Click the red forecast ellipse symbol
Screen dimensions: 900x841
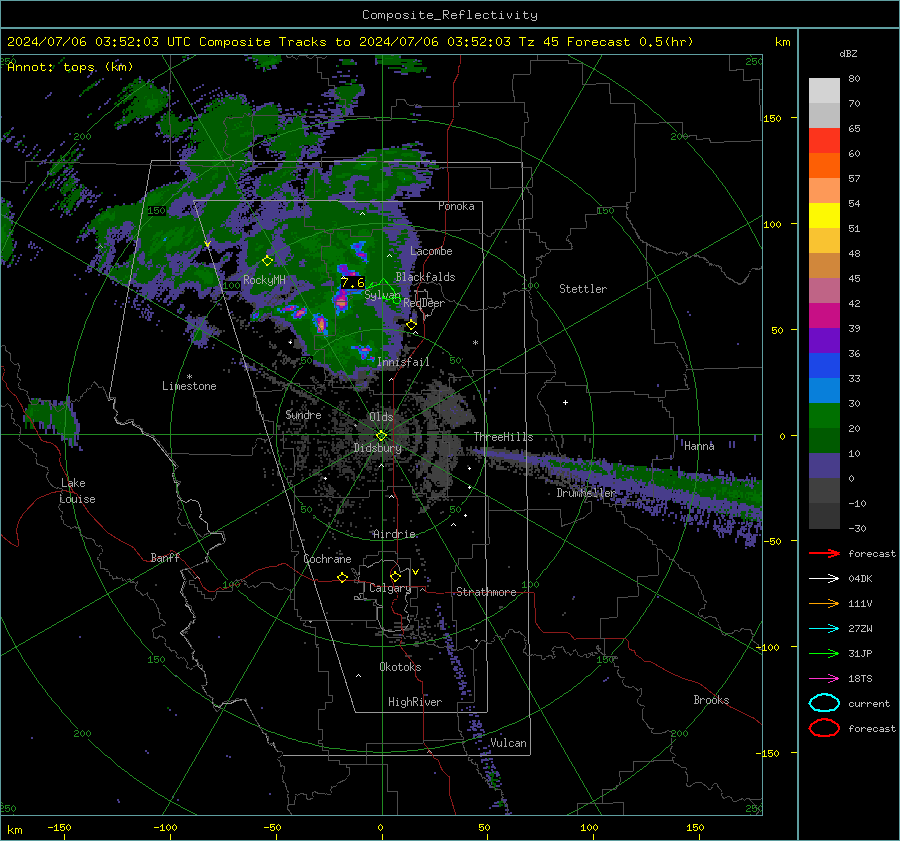click(x=824, y=728)
